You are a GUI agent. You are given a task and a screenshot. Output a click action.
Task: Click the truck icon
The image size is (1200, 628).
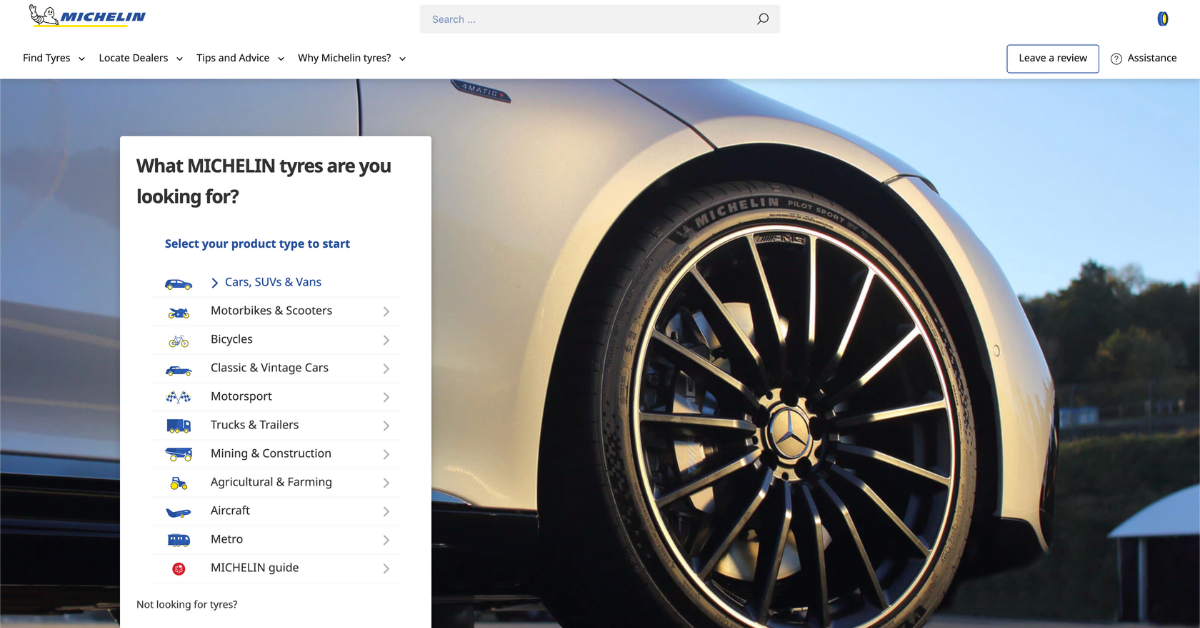(x=178, y=426)
